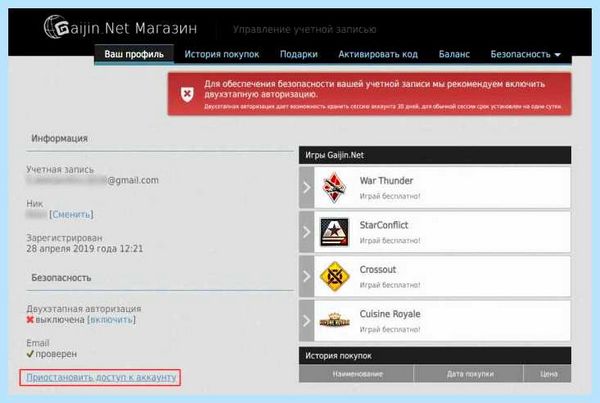The height and width of the screenshot is (403, 600).
Task: Click the Crossout game title
Action: [378, 269]
